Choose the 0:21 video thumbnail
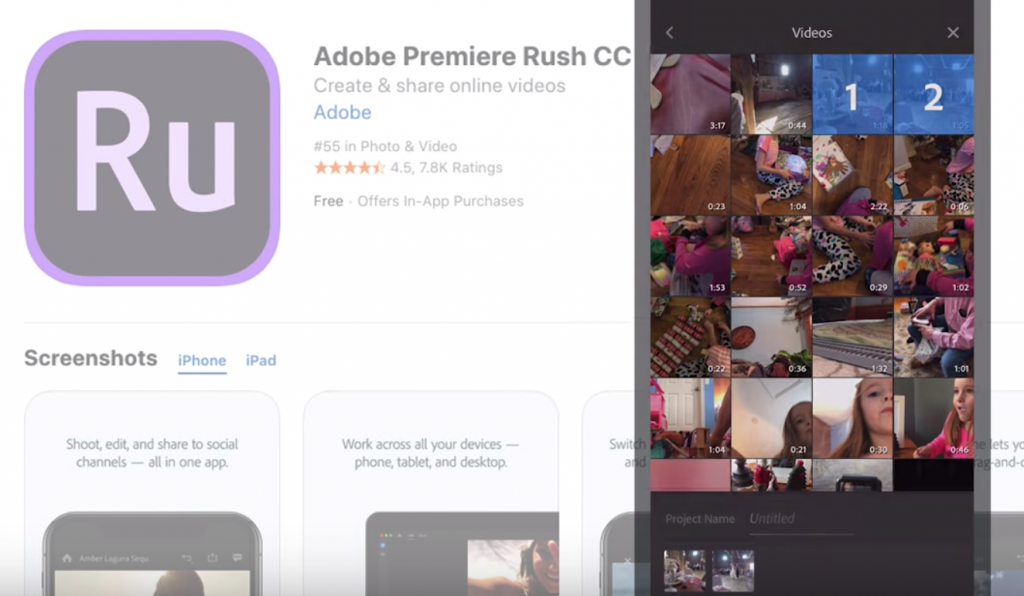1024x596 pixels. tap(771, 418)
